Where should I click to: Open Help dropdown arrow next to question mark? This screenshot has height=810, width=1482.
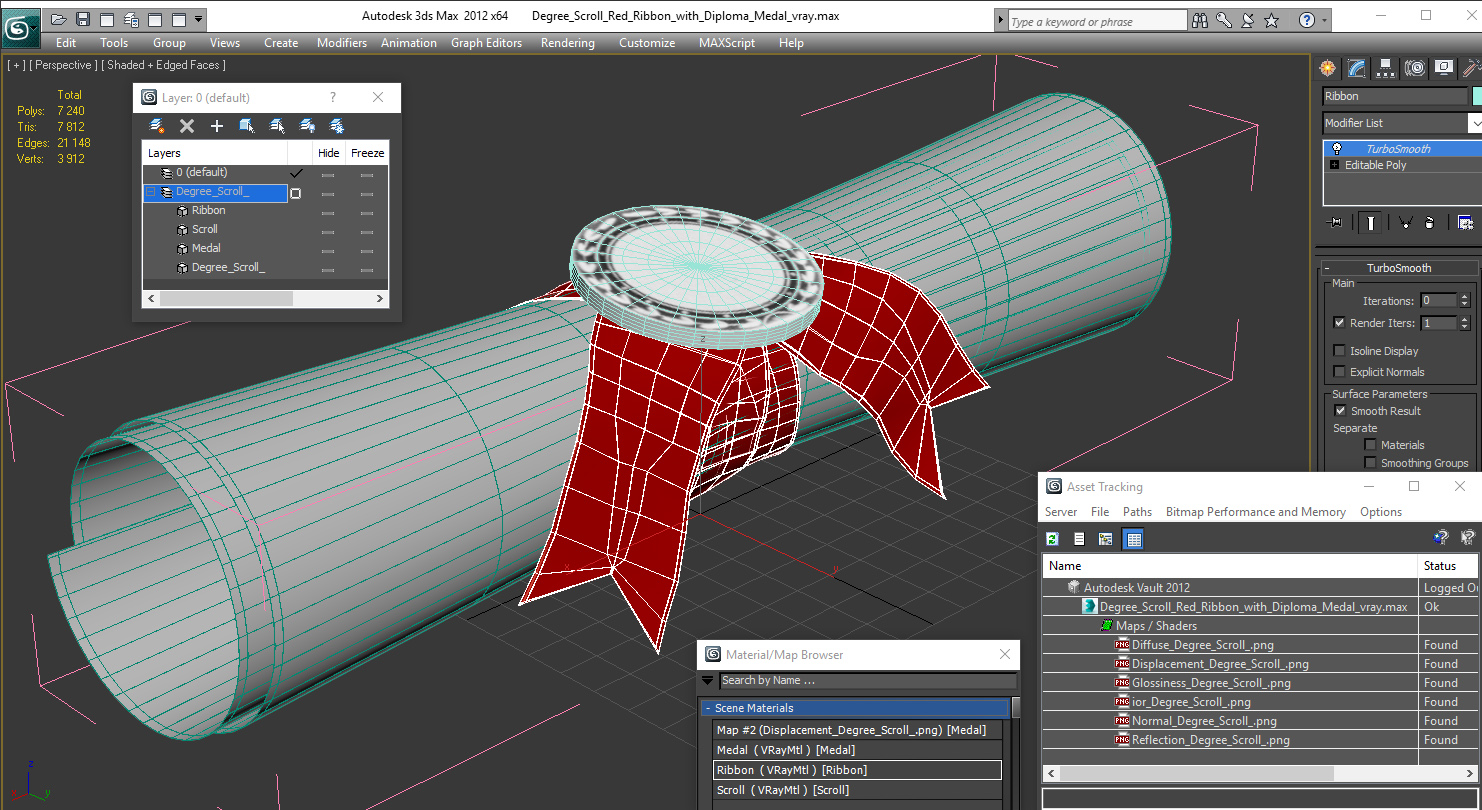1325,20
